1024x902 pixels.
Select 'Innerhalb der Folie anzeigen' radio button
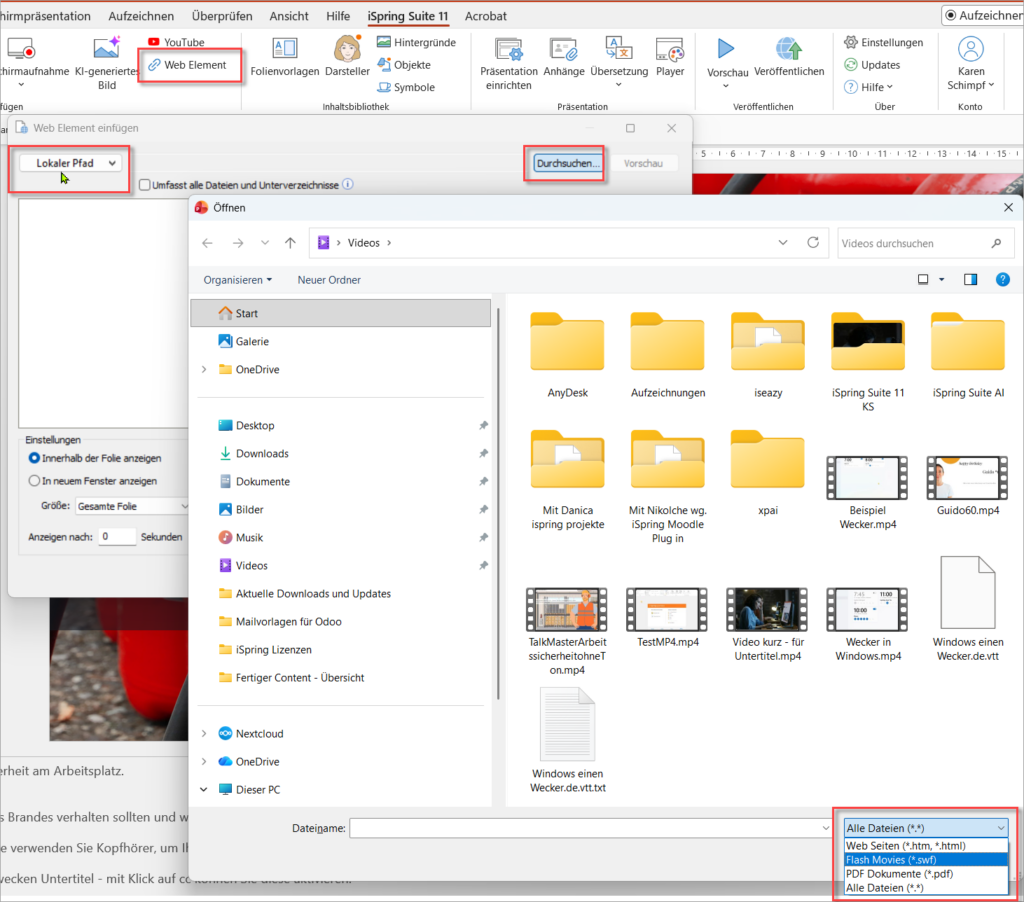[x=35, y=458]
